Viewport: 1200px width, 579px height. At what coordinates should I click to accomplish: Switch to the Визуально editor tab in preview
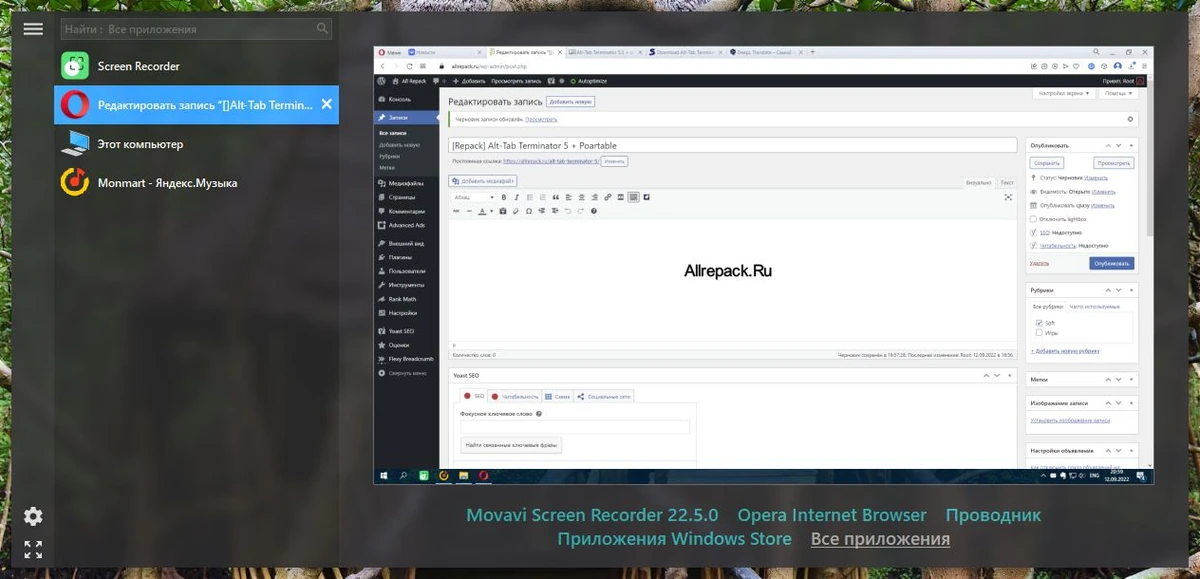(979, 183)
